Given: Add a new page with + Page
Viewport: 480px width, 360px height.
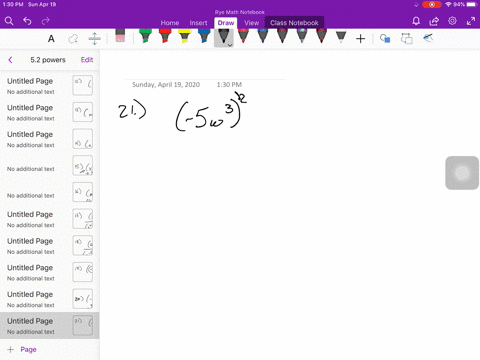Looking at the screenshot, I should (x=22, y=349).
